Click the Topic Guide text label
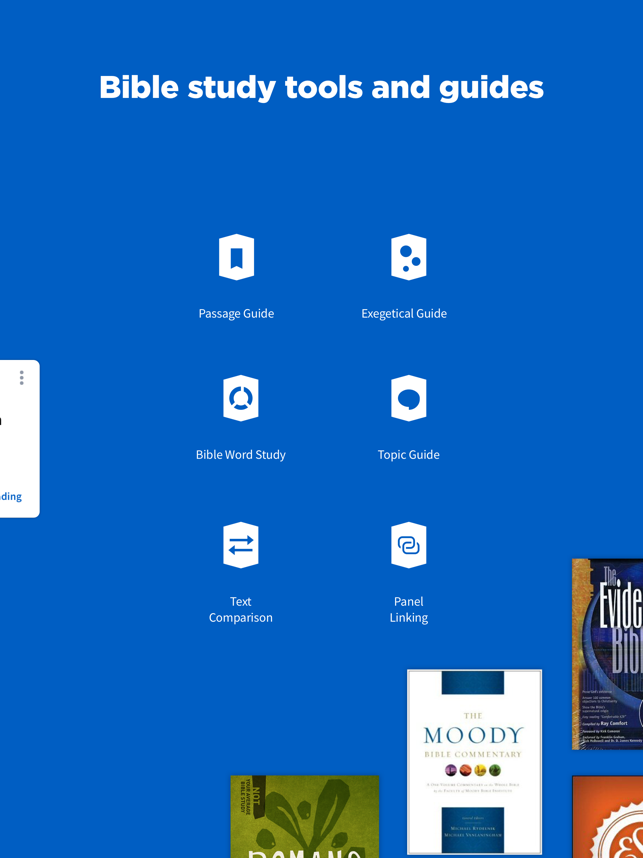This screenshot has height=858, width=643. tap(409, 455)
